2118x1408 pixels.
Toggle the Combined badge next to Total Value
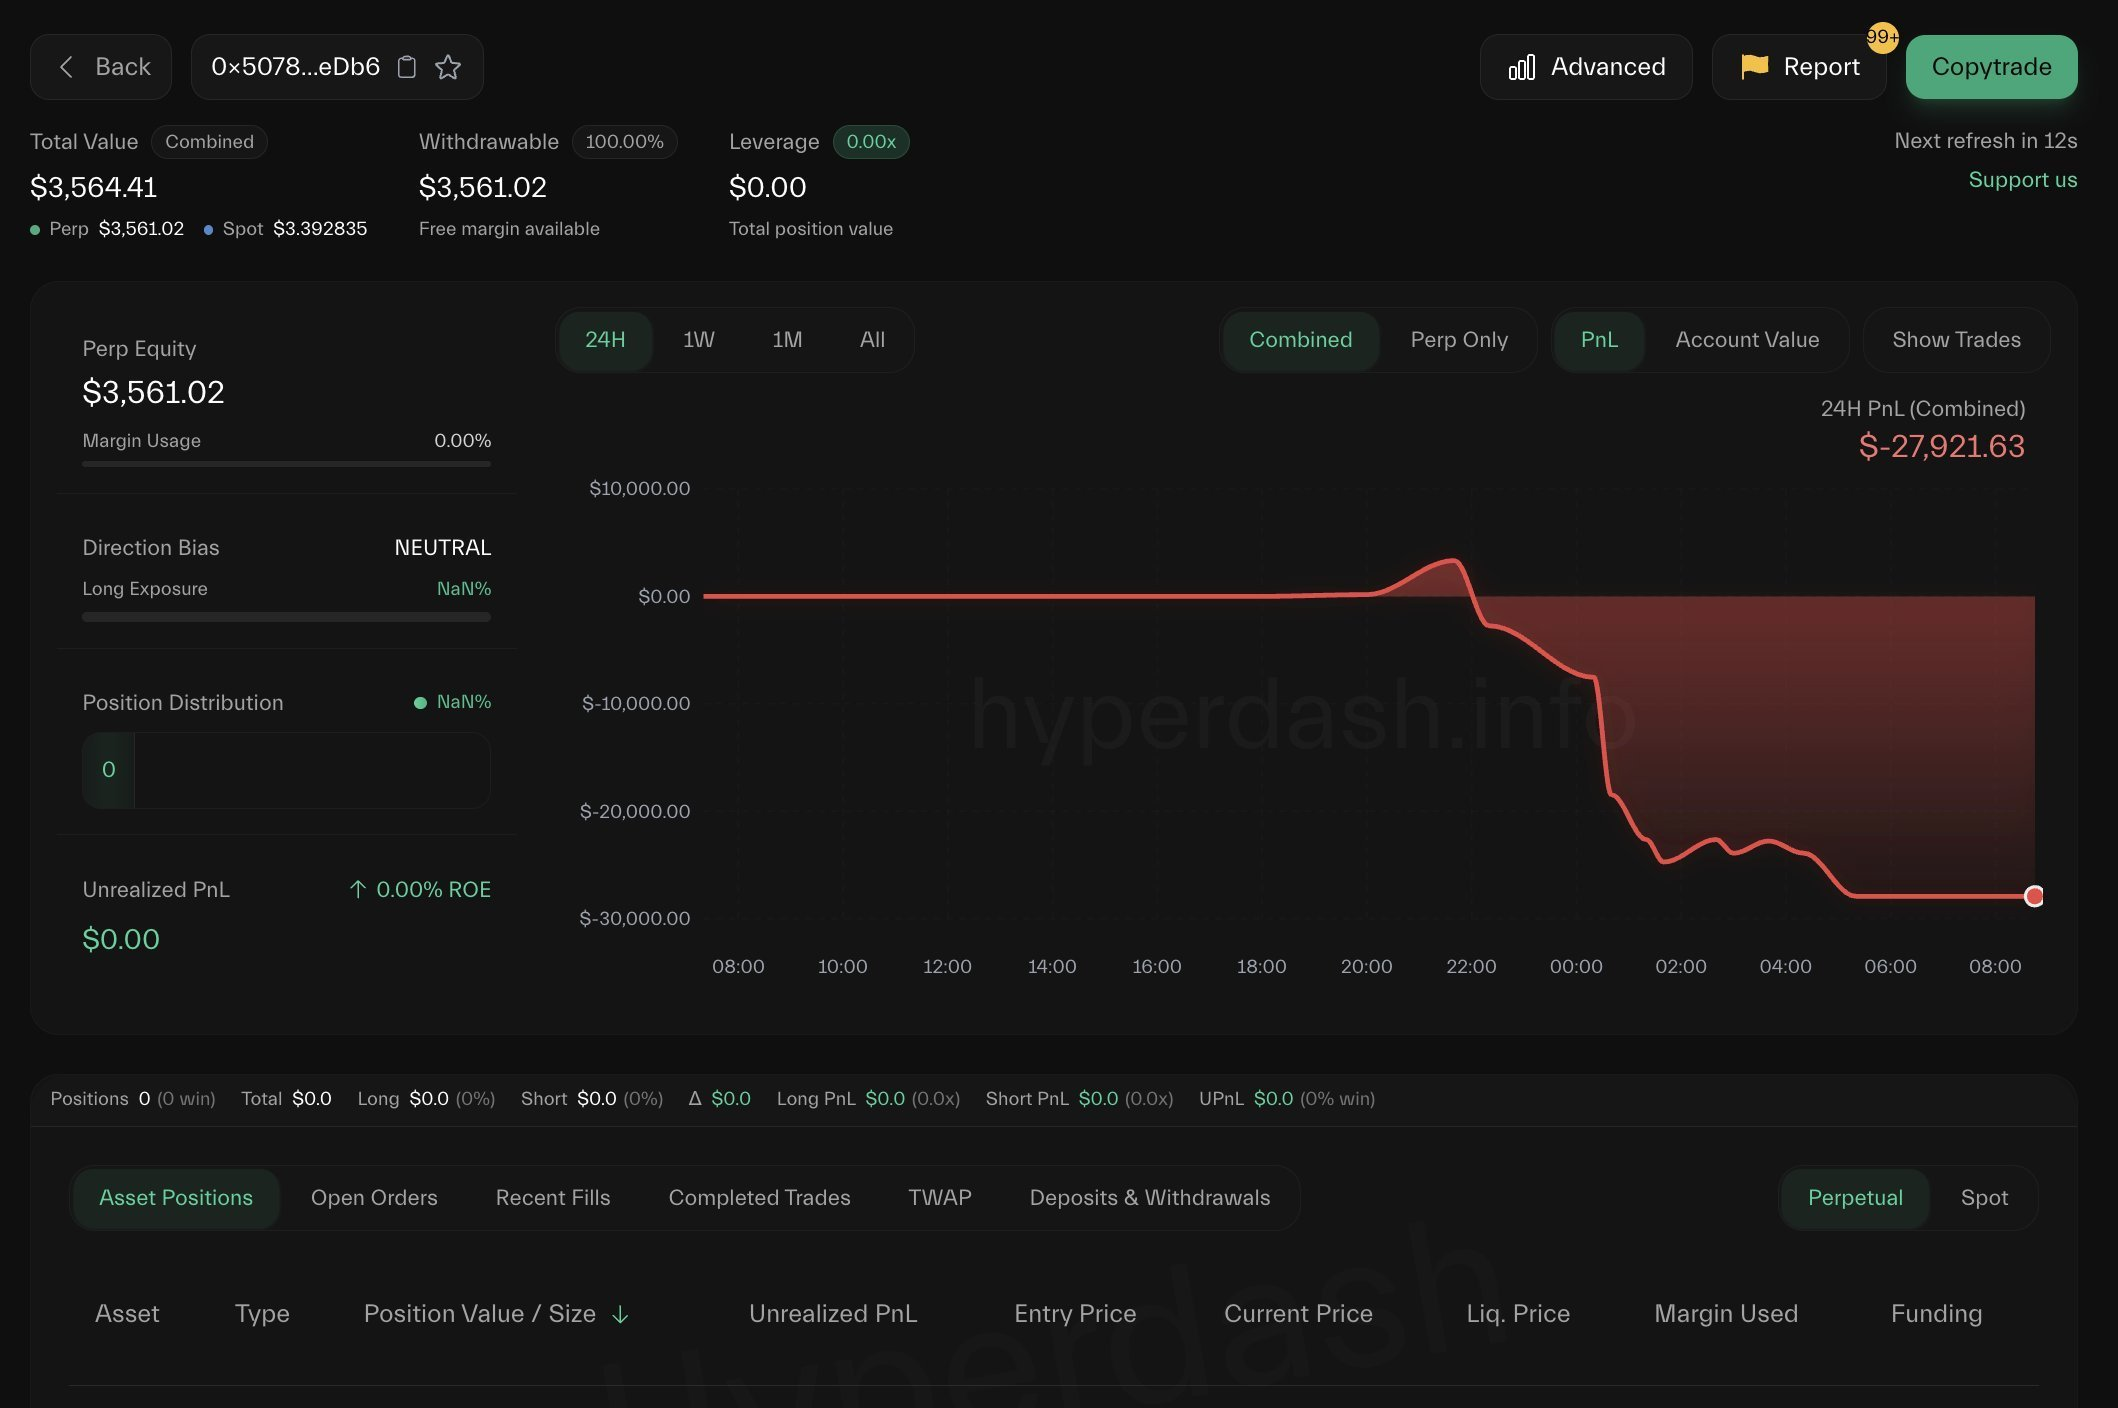[x=209, y=142]
